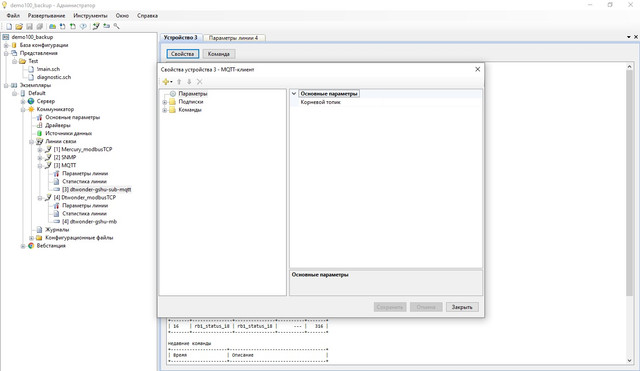Viewport: 640px width, 371px height.
Task: Click the Сохранить button in dialog
Action: [x=390, y=307]
